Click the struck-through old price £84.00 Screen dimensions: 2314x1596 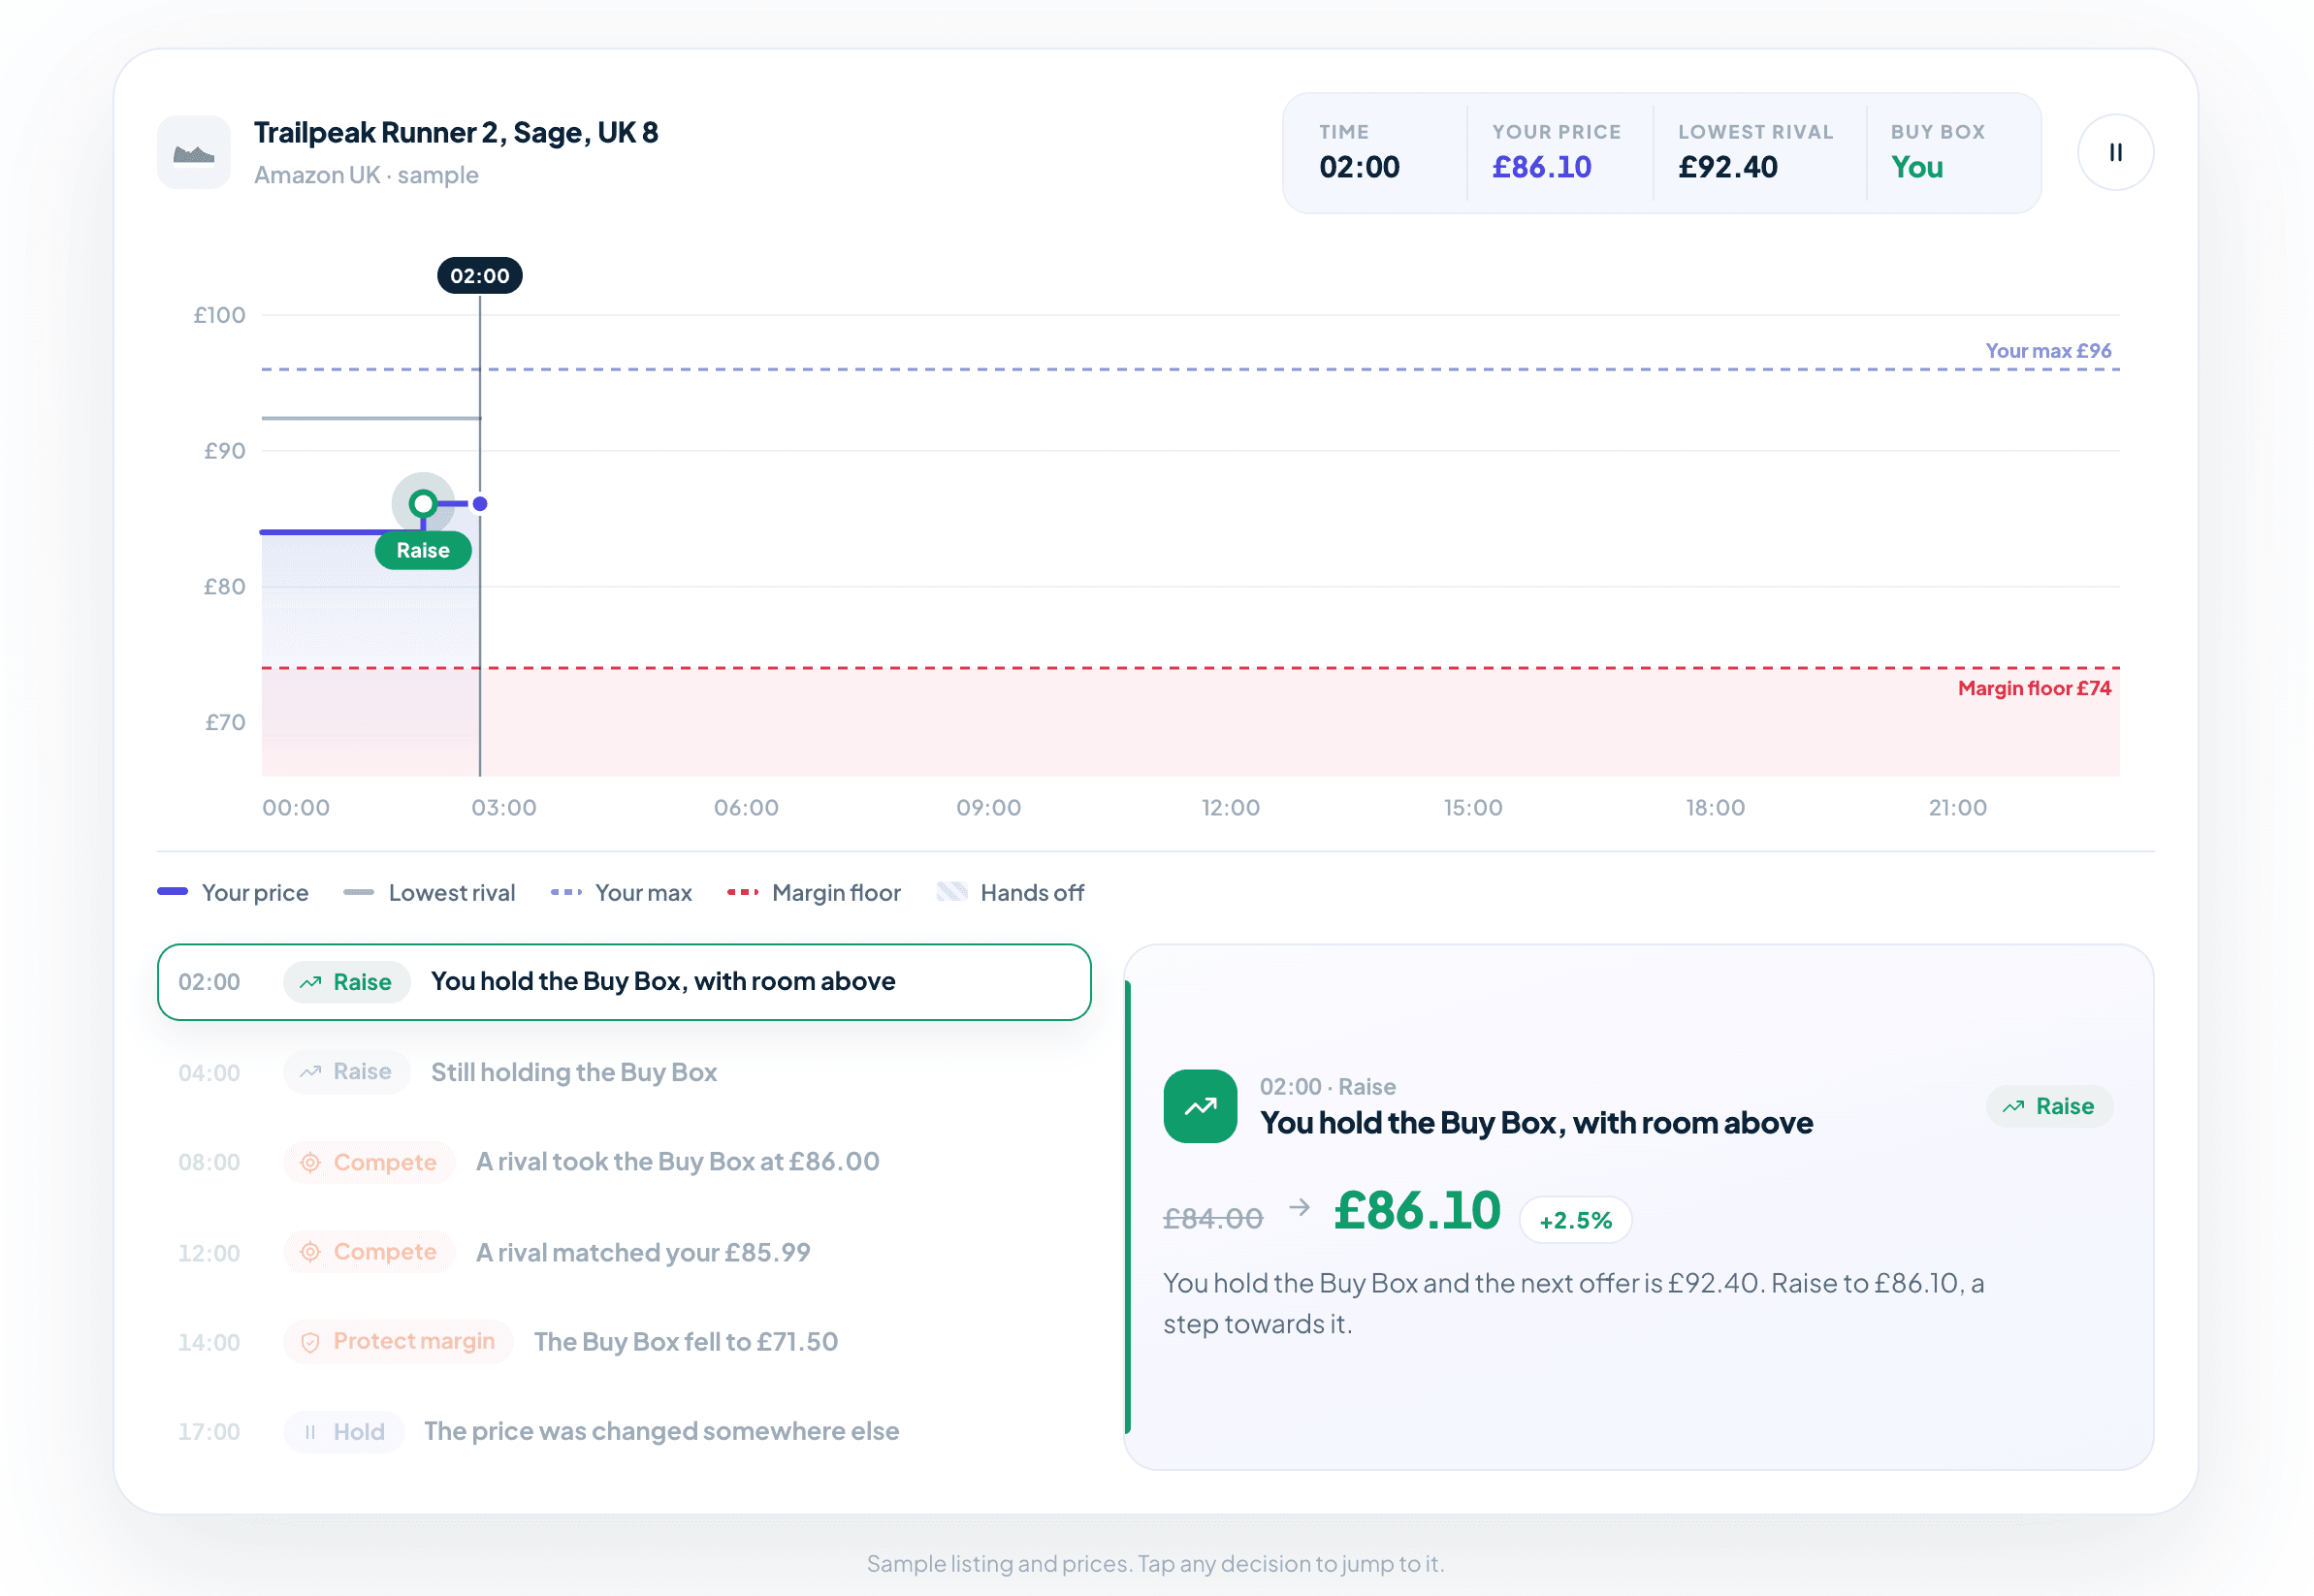pos(1213,1218)
